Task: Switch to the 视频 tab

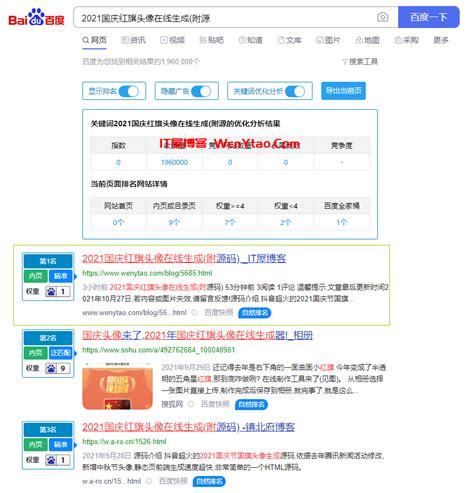Action: click(172, 40)
